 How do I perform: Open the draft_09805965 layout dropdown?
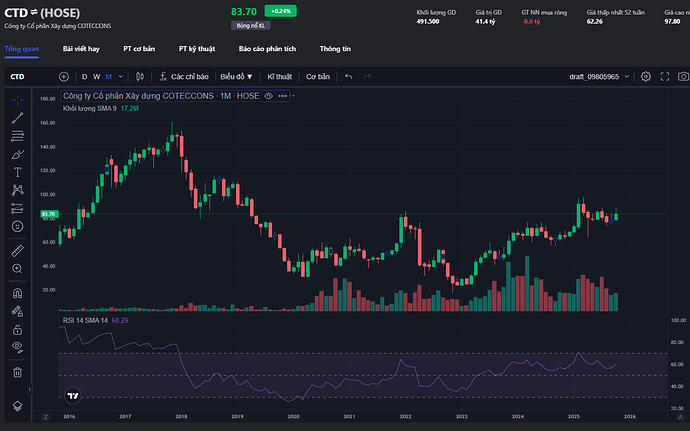click(600, 76)
